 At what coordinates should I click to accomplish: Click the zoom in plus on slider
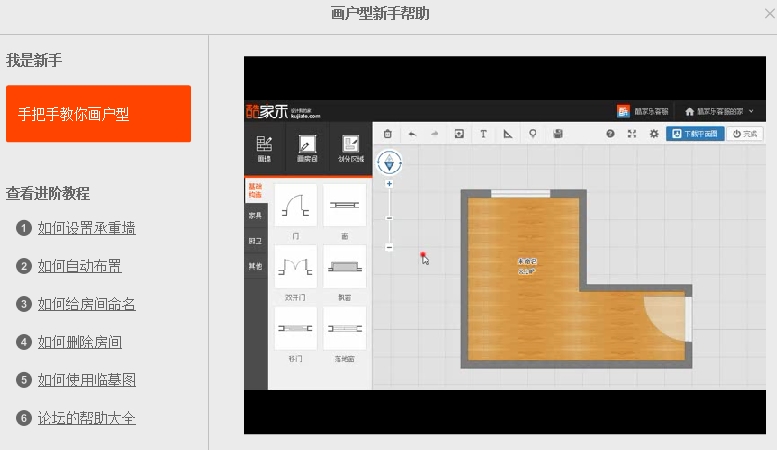pos(389,184)
